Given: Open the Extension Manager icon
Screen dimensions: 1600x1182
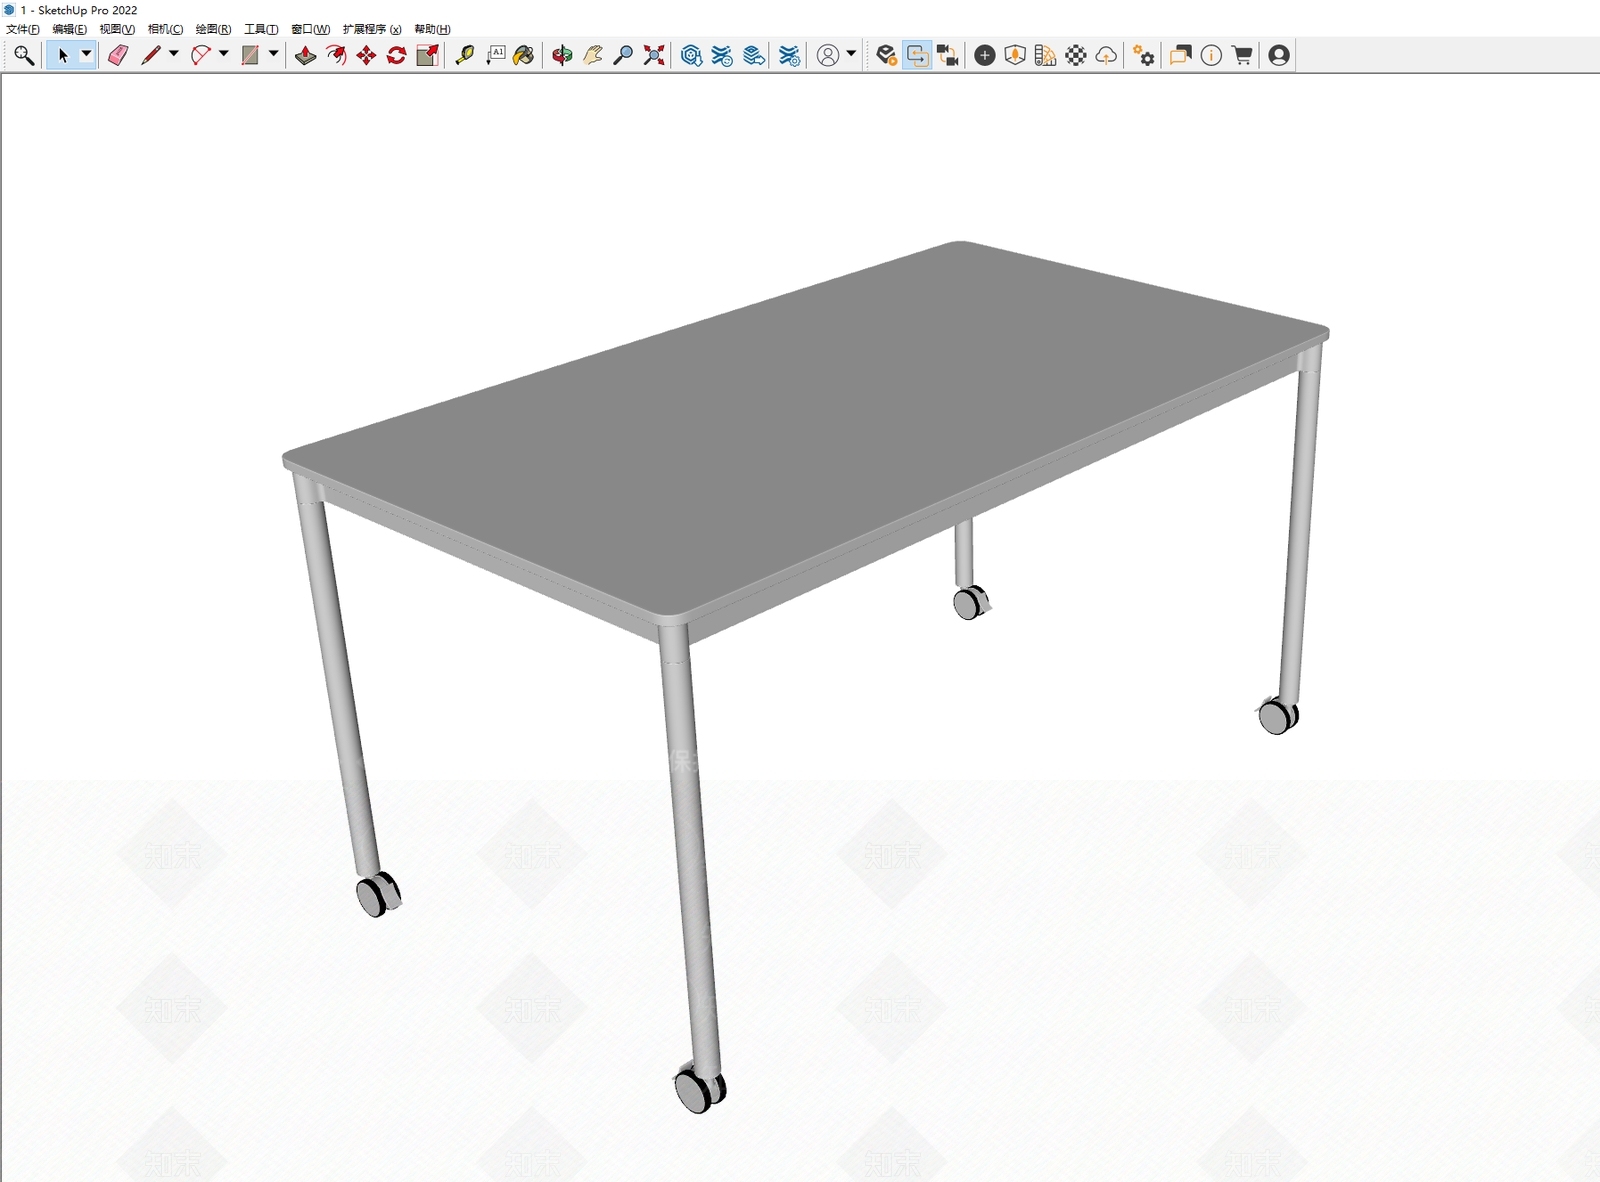Looking at the screenshot, I should (x=790, y=55).
